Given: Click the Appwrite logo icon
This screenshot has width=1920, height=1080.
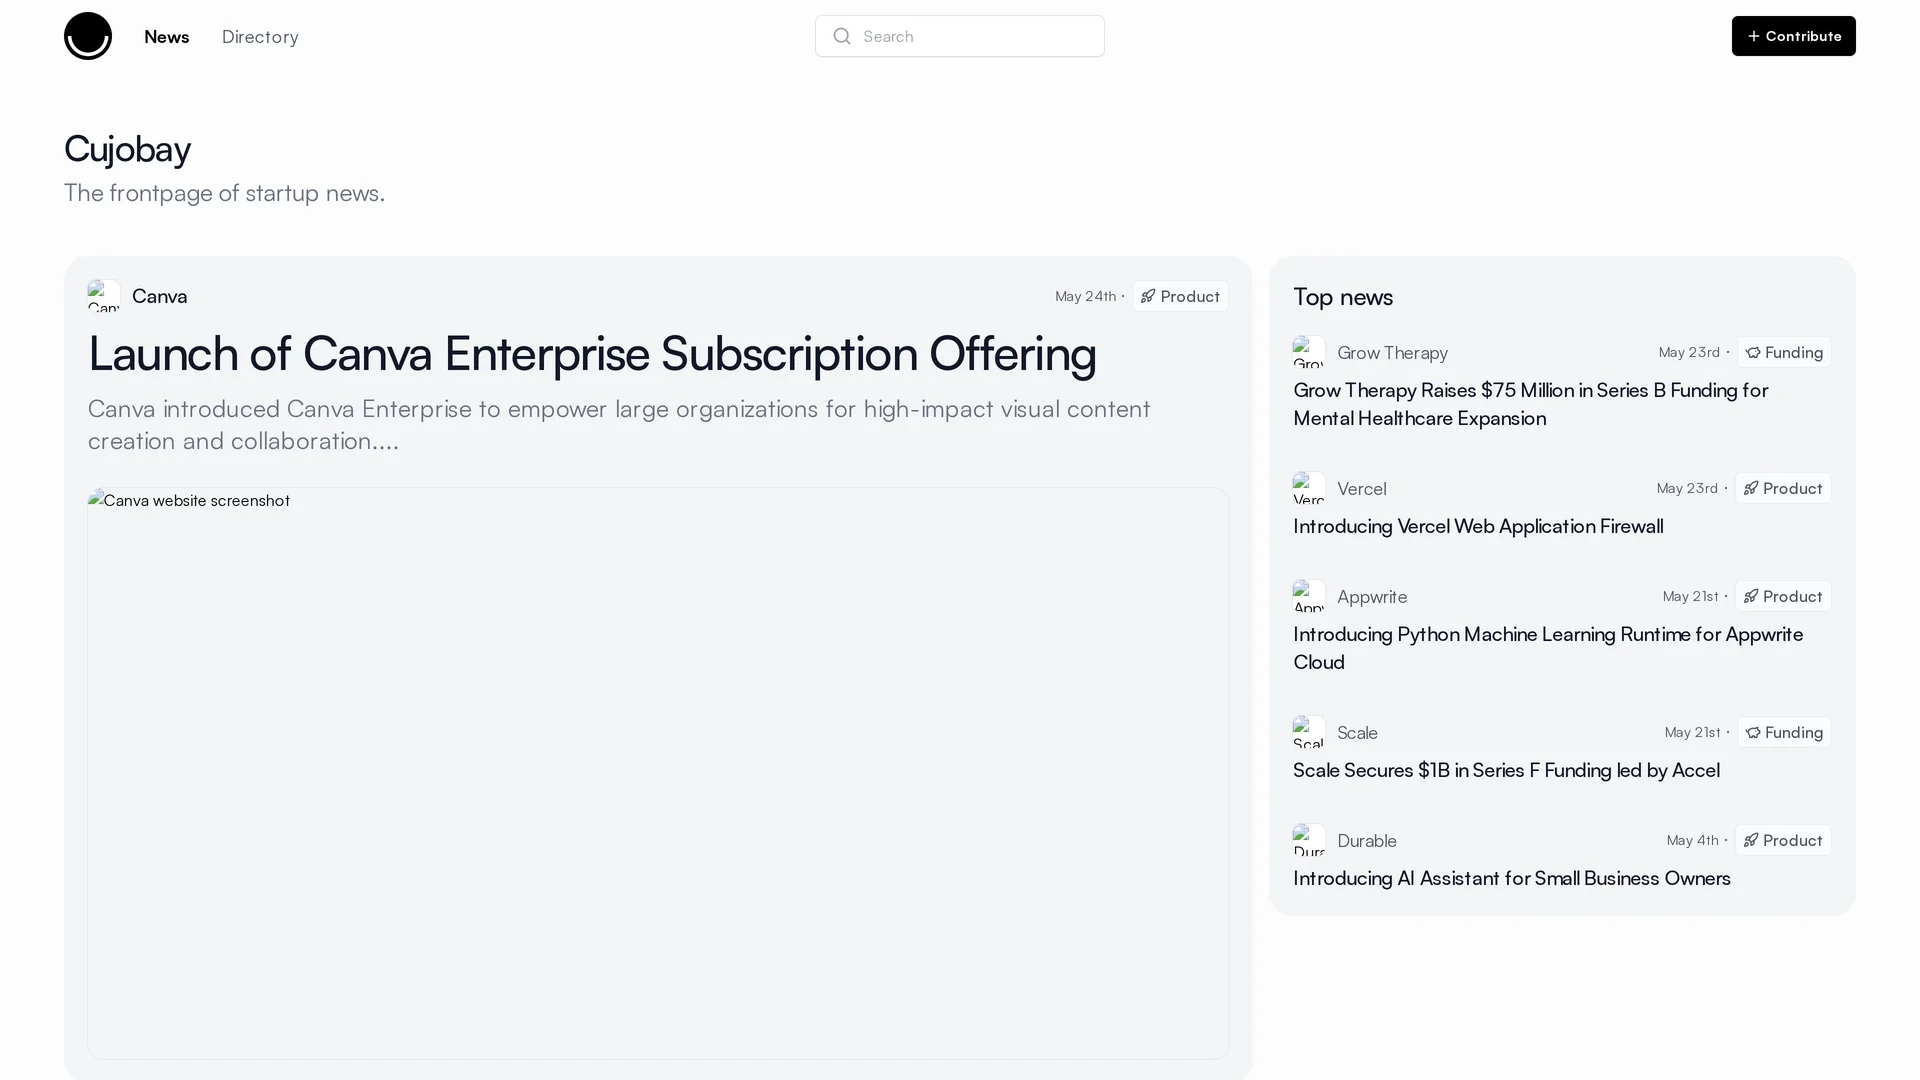Looking at the screenshot, I should pyautogui.click(x=1309, y=596).
